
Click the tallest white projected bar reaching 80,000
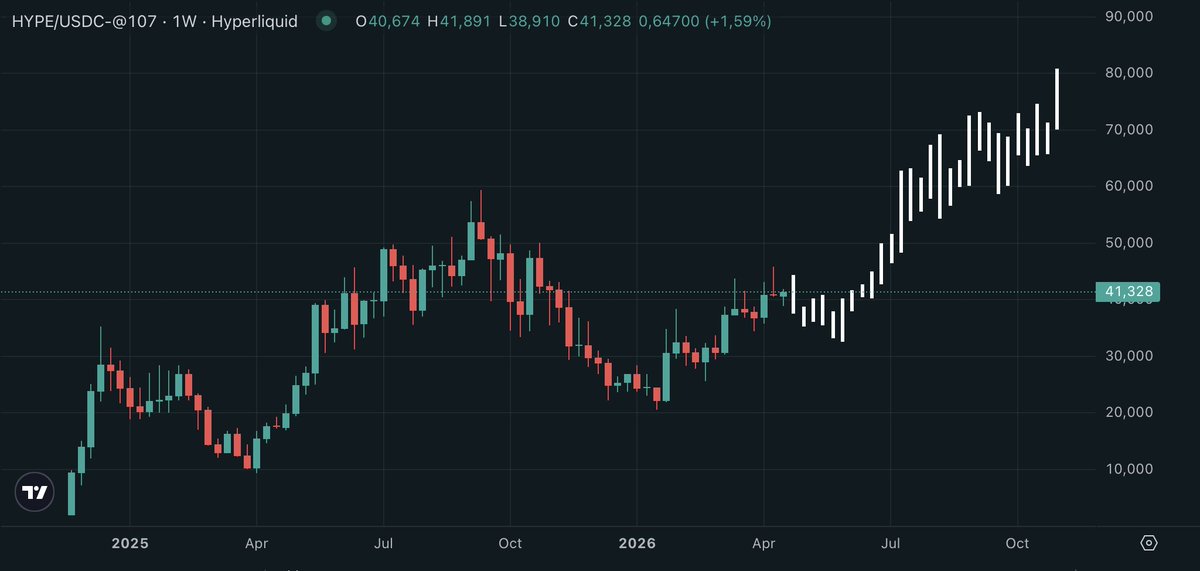coord(1057,99)
